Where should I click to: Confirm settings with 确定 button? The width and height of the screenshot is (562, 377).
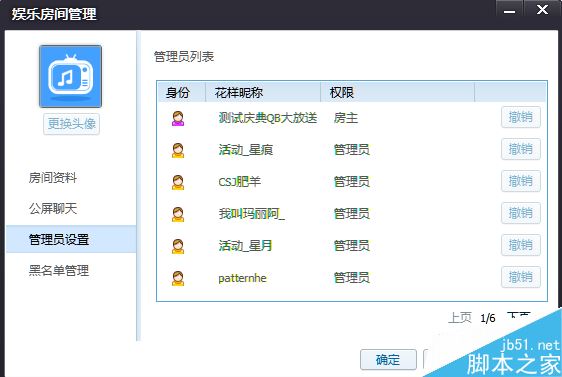point(388,359)
